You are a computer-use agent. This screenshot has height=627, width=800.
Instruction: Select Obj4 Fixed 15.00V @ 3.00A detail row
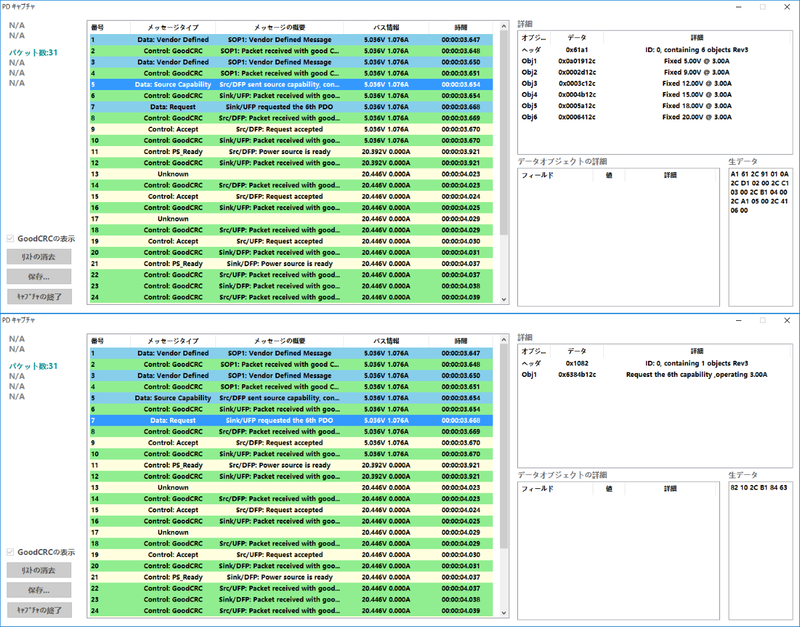(x=655, y=95)
